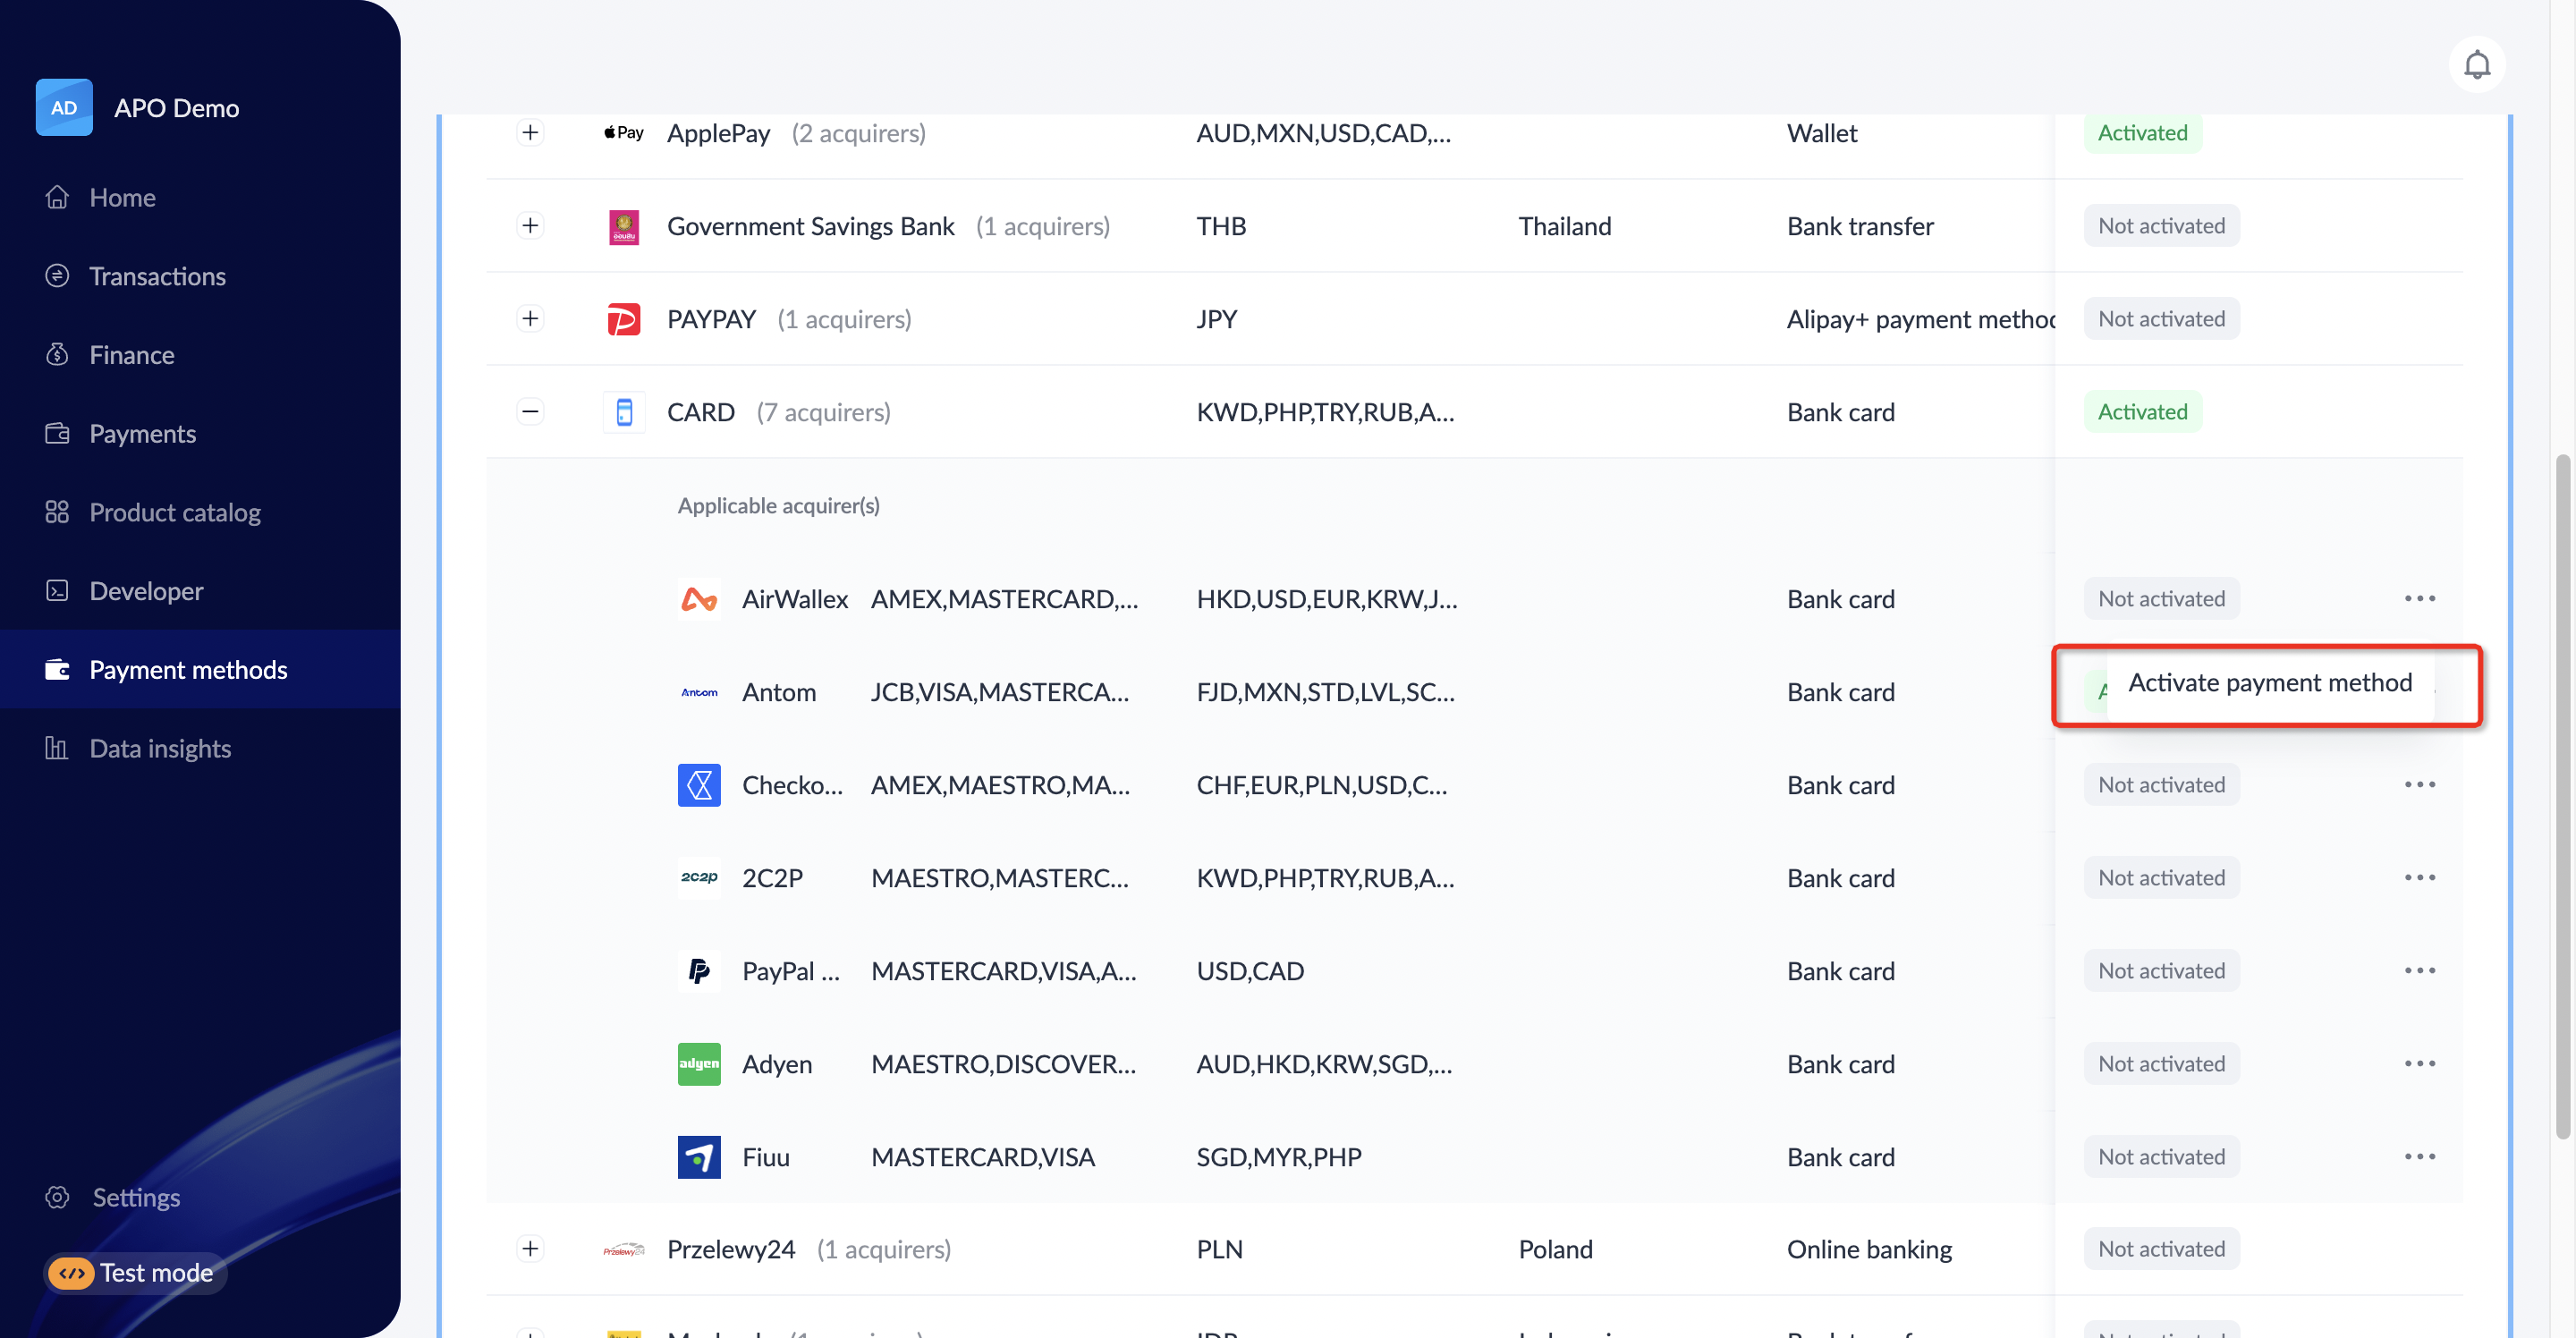Click the vertical page scrollbar

[2561, 795]
